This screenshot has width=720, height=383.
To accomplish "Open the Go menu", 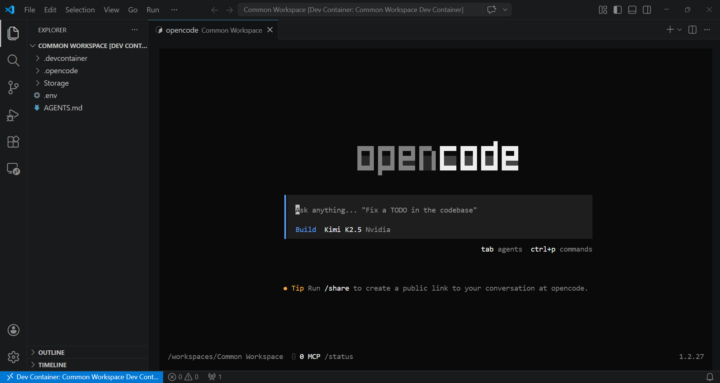I will click(133, 10).
